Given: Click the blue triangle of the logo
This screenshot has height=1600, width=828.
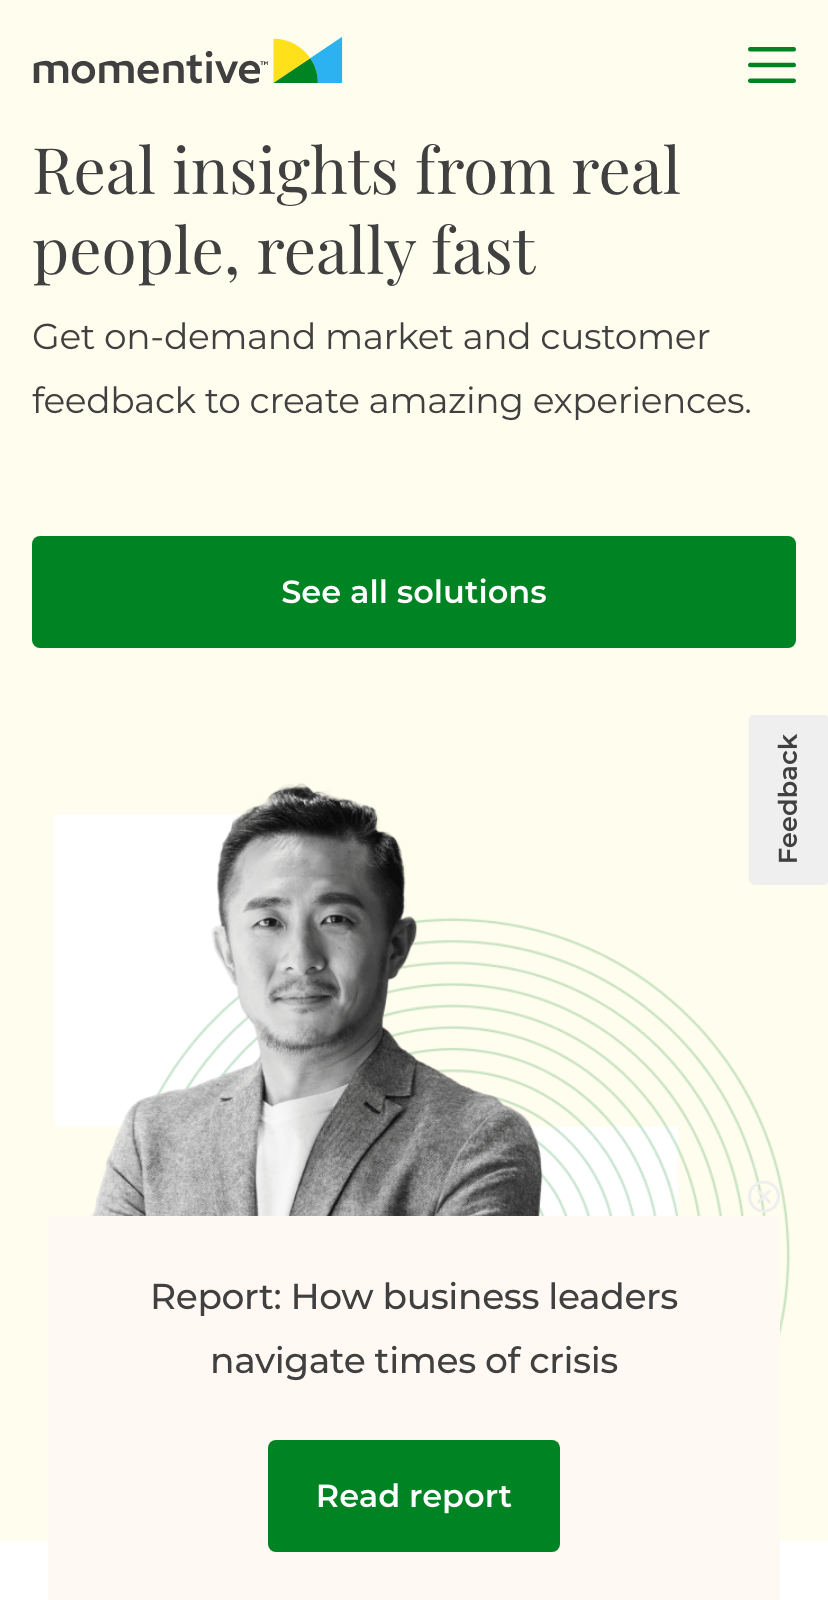Looking at the screenshot, I should click(x=328, y=62).
